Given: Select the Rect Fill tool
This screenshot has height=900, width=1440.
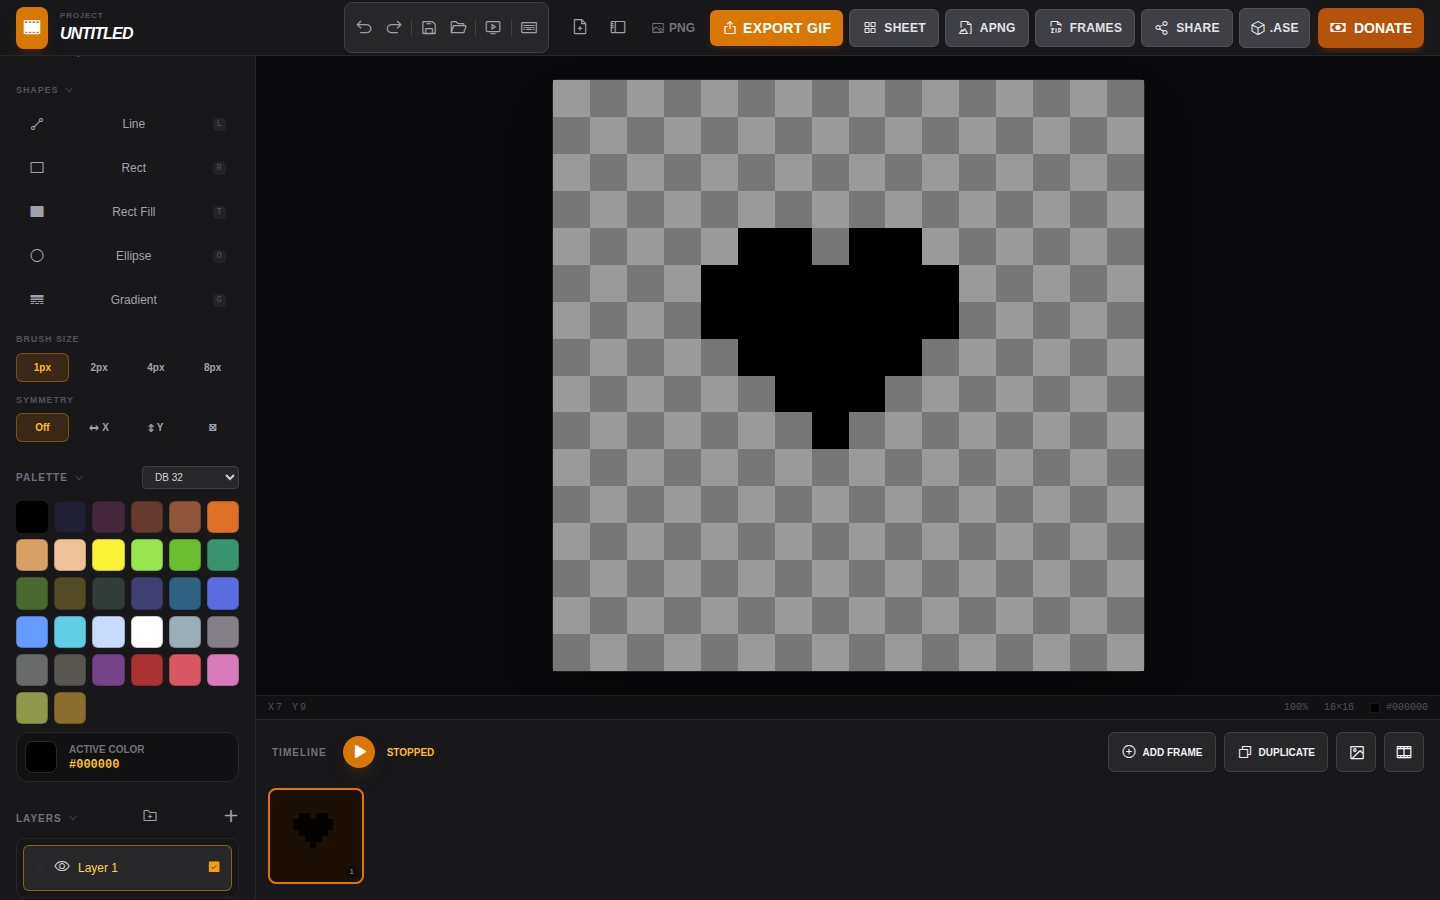Looking at the screenshot, I should click(x=127, y=212).
